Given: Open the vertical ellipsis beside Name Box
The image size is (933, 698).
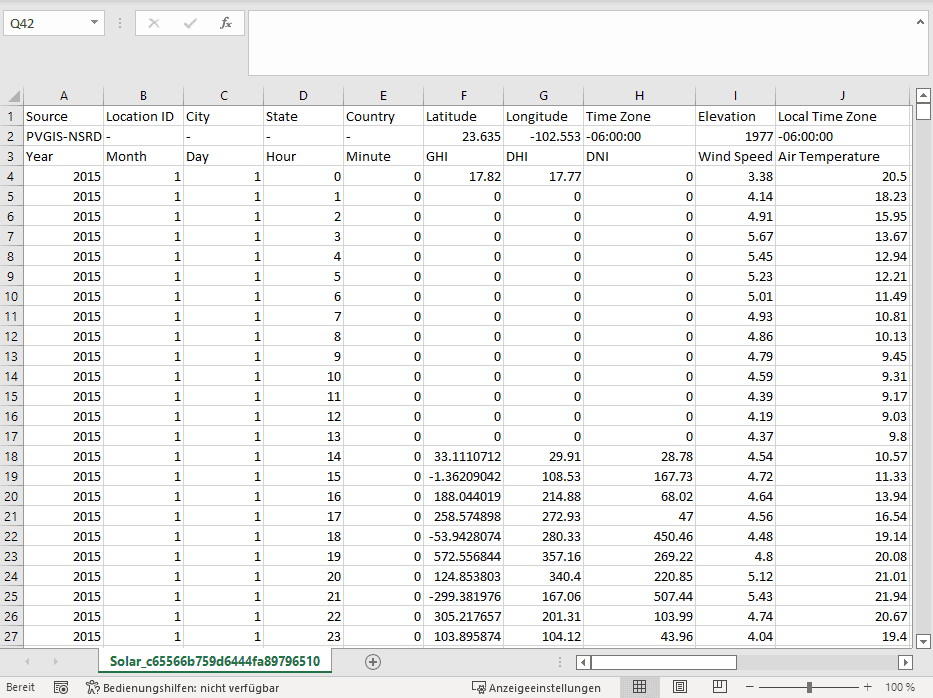Looking at the screenshot, I should click(x=118, y=23).
